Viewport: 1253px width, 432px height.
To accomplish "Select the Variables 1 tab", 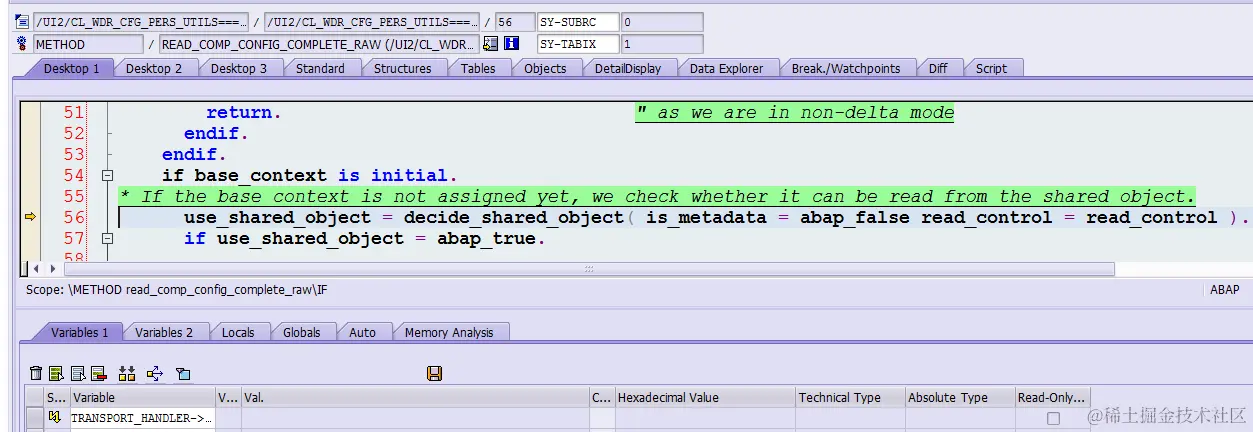I will point(80,332).
